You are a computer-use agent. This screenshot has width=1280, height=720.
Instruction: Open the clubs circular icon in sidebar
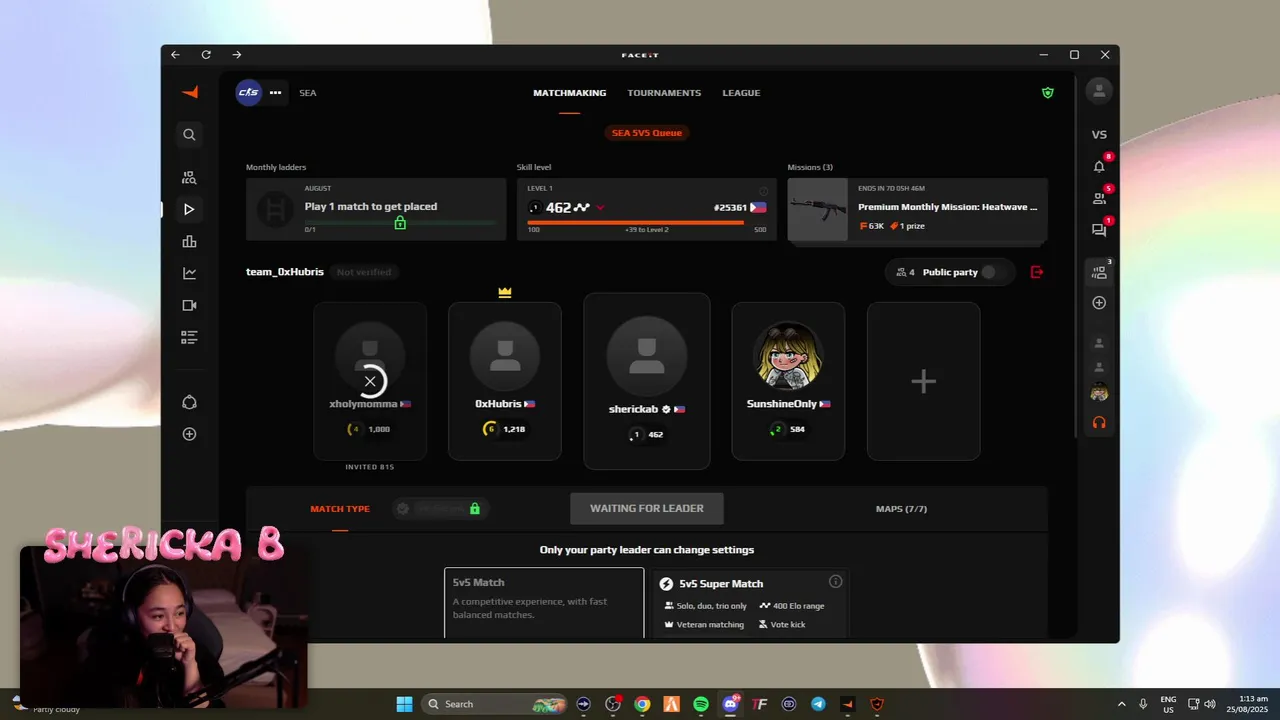click(189, 402)
